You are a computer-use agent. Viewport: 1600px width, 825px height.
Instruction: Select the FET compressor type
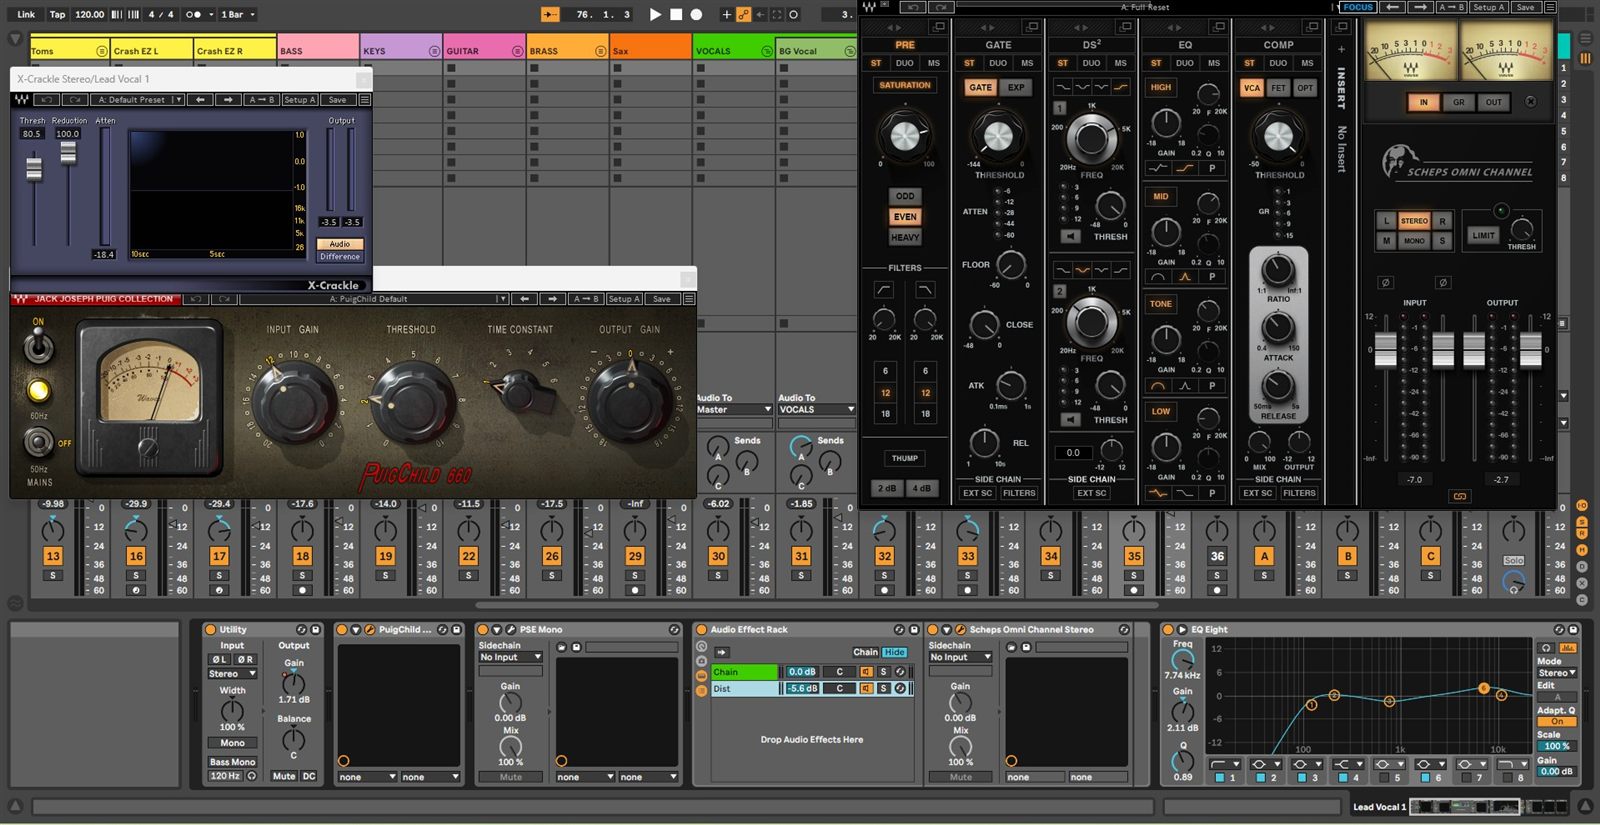point(1278,88)
